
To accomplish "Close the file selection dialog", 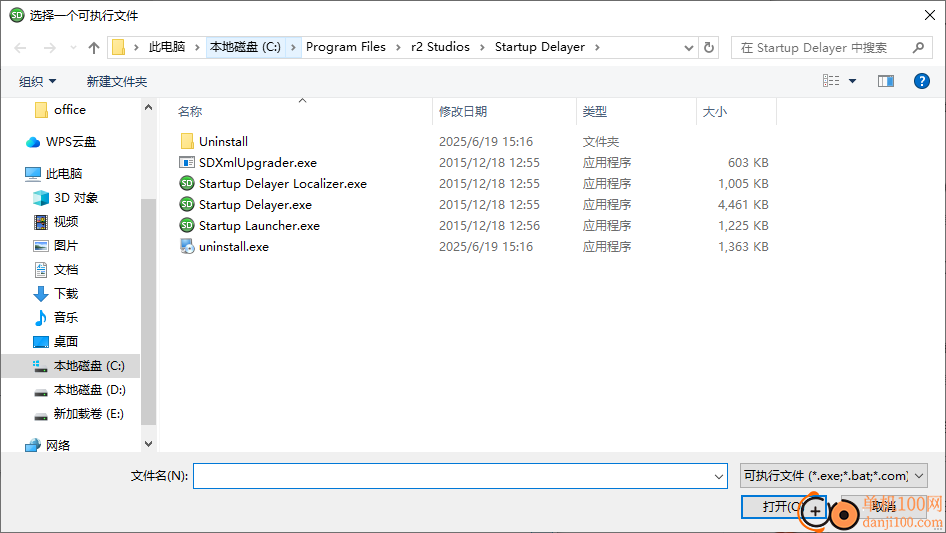I will click(x=930, y=15).
